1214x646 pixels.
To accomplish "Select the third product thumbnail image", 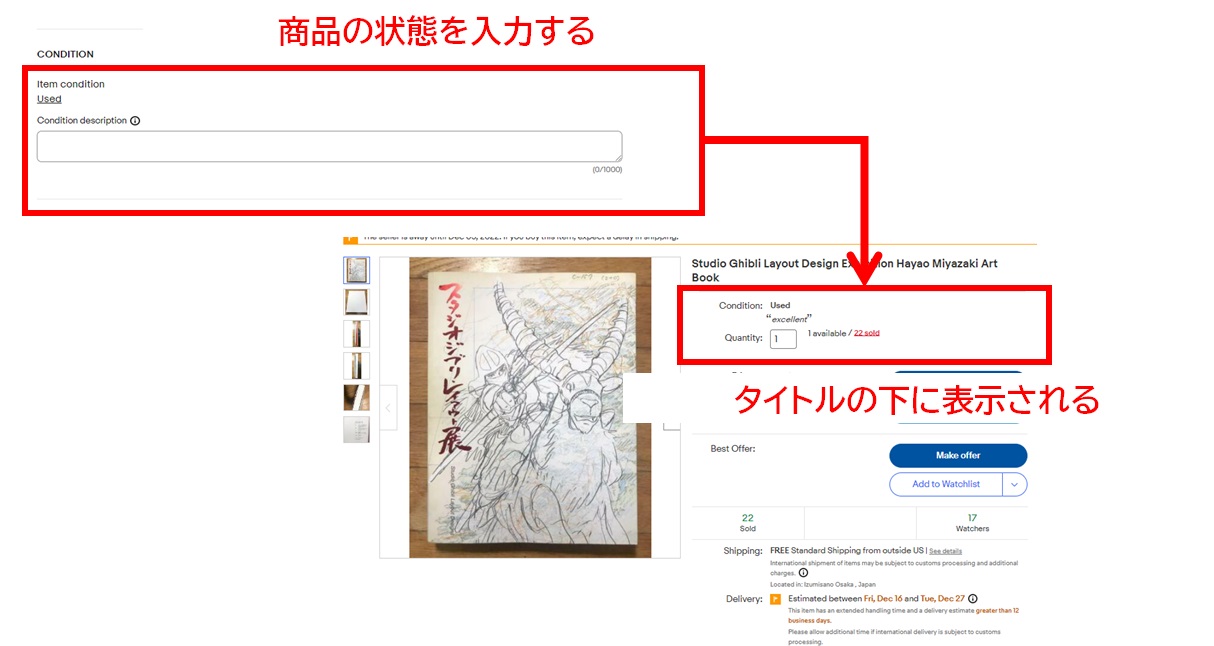I will point(356,334).
